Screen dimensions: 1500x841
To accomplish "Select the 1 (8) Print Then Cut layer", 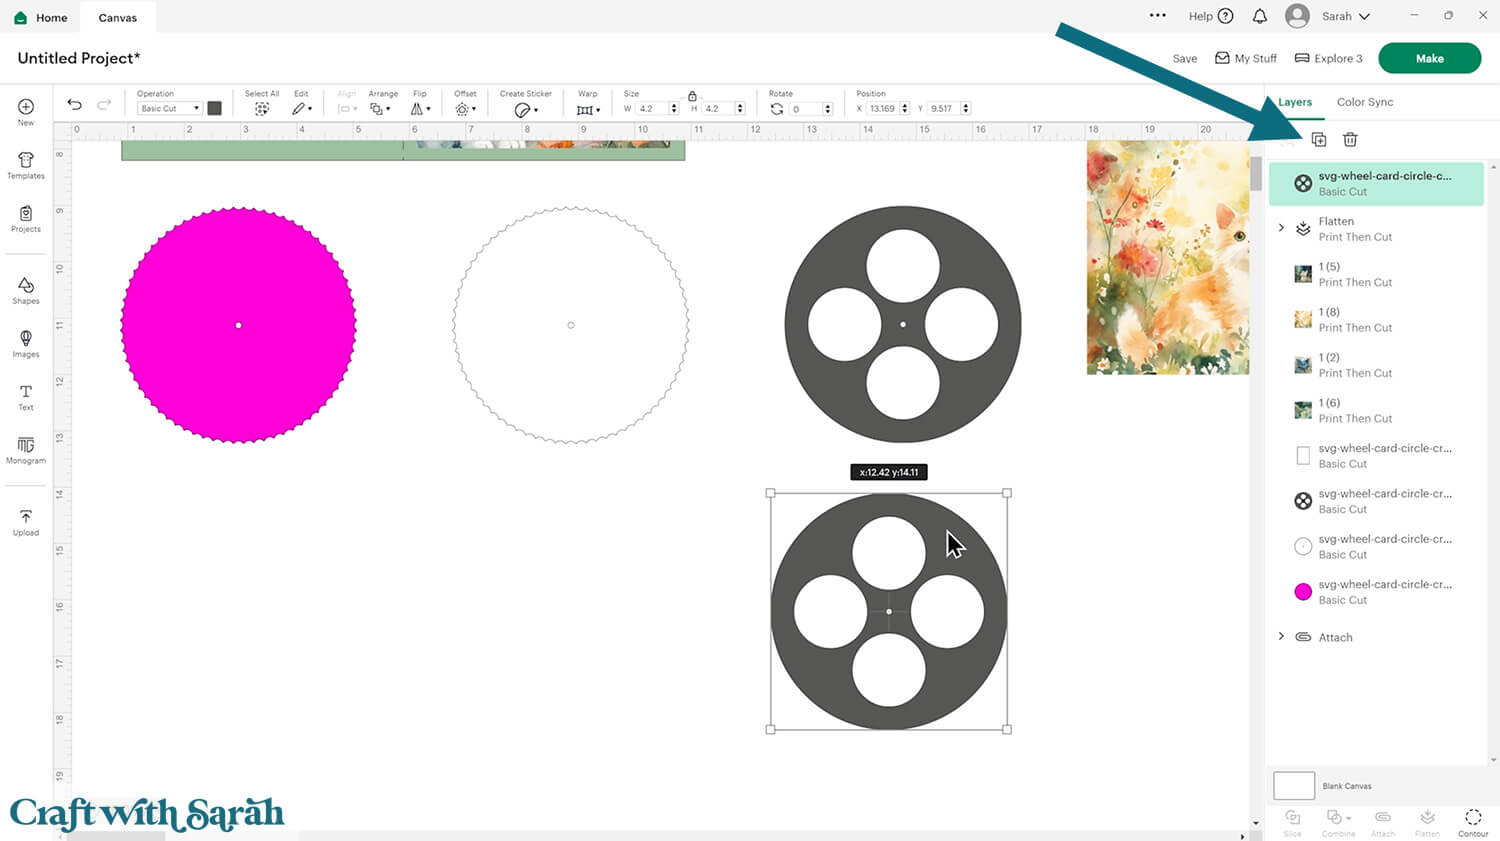I will (1376, 319).
